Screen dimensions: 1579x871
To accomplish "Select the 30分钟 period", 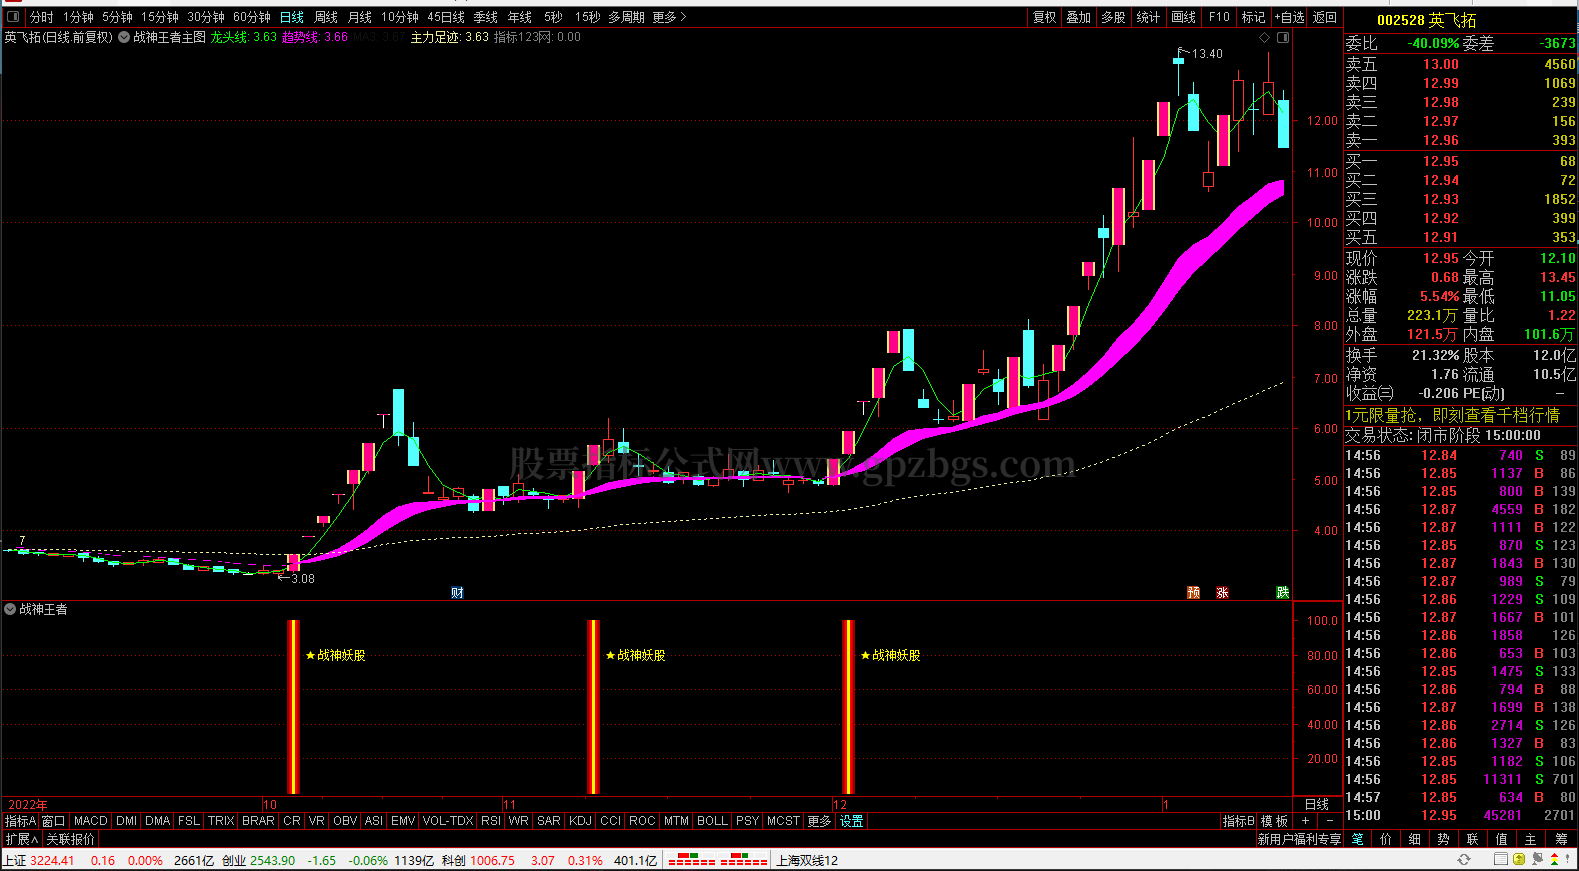I will (x=206, y=17).
